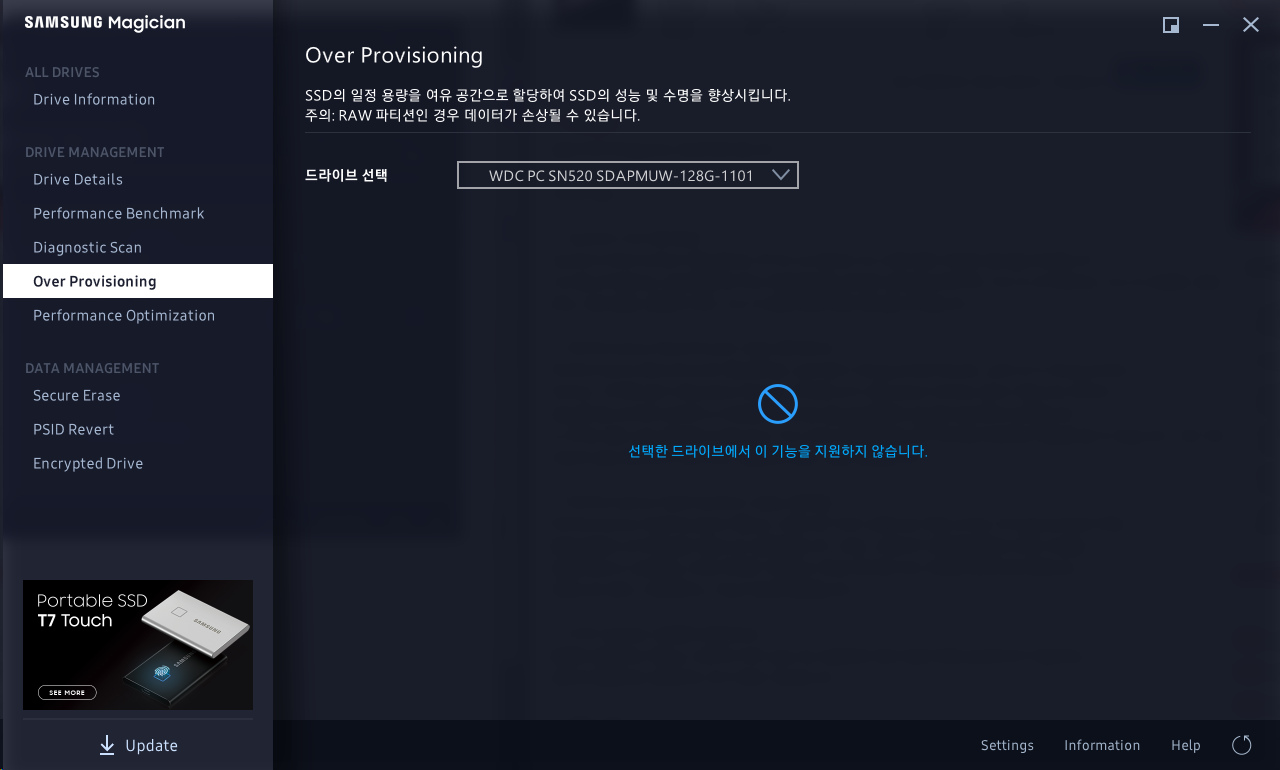Open Performance Optimization page
Screen dimensions: 1280x770
pos(124,316)
